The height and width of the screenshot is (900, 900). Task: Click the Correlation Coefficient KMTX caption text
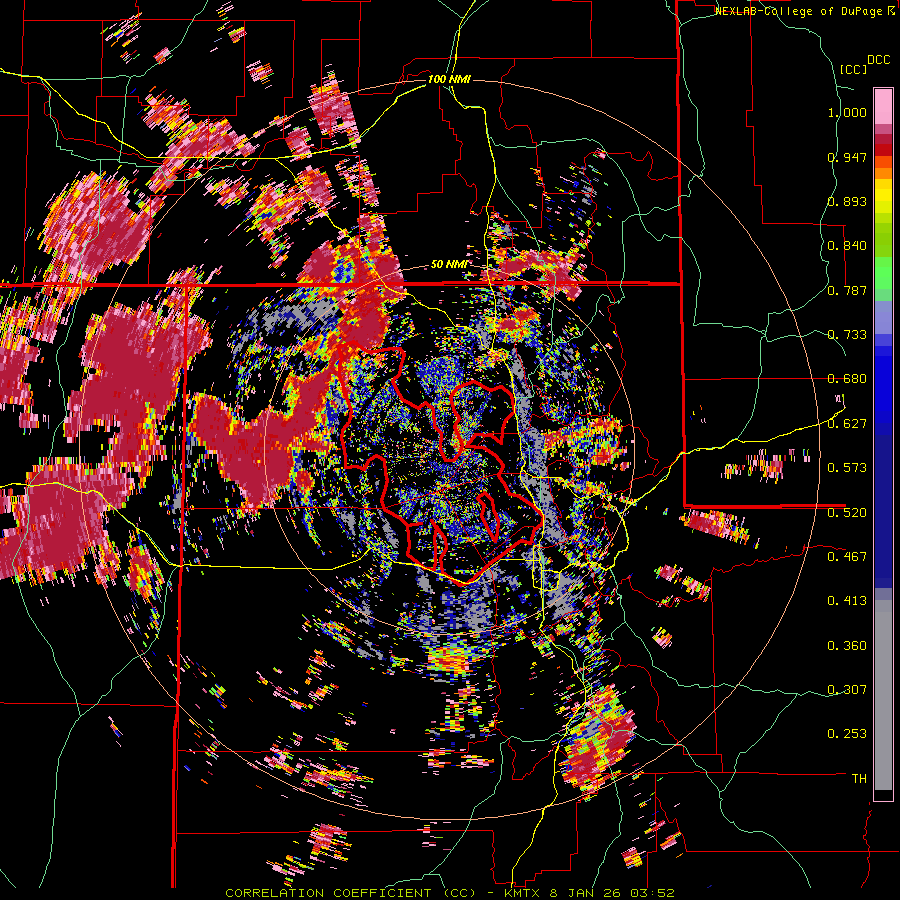pyautogui.click(x=449, y=893)
